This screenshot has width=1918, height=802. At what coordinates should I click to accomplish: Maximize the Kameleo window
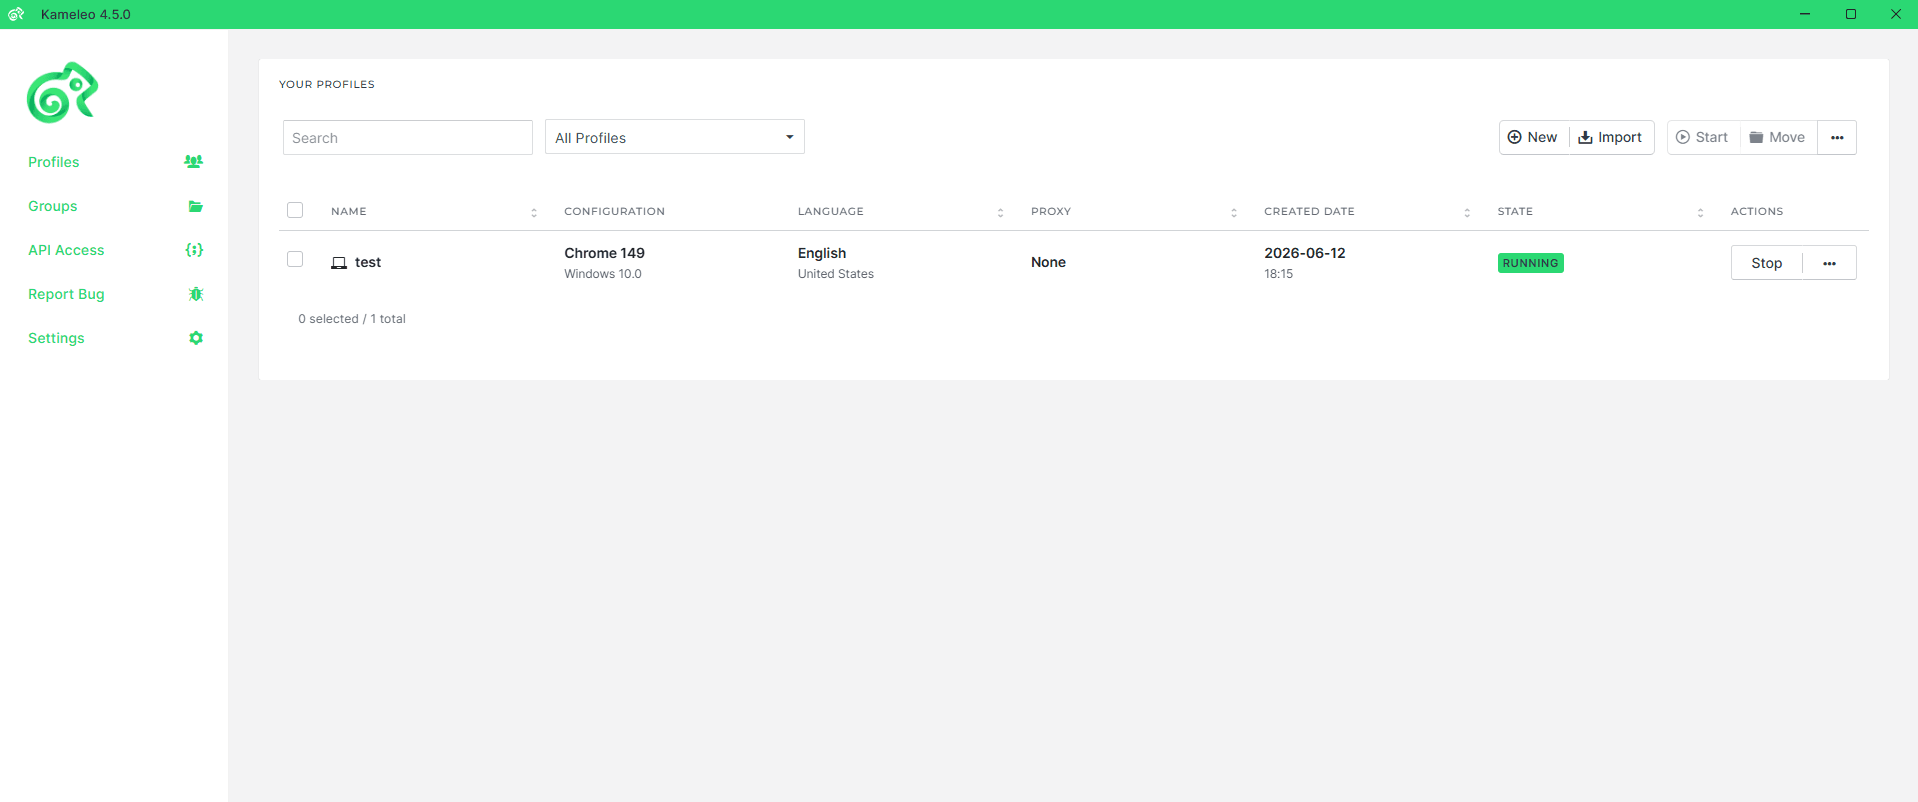[1851, 14]
